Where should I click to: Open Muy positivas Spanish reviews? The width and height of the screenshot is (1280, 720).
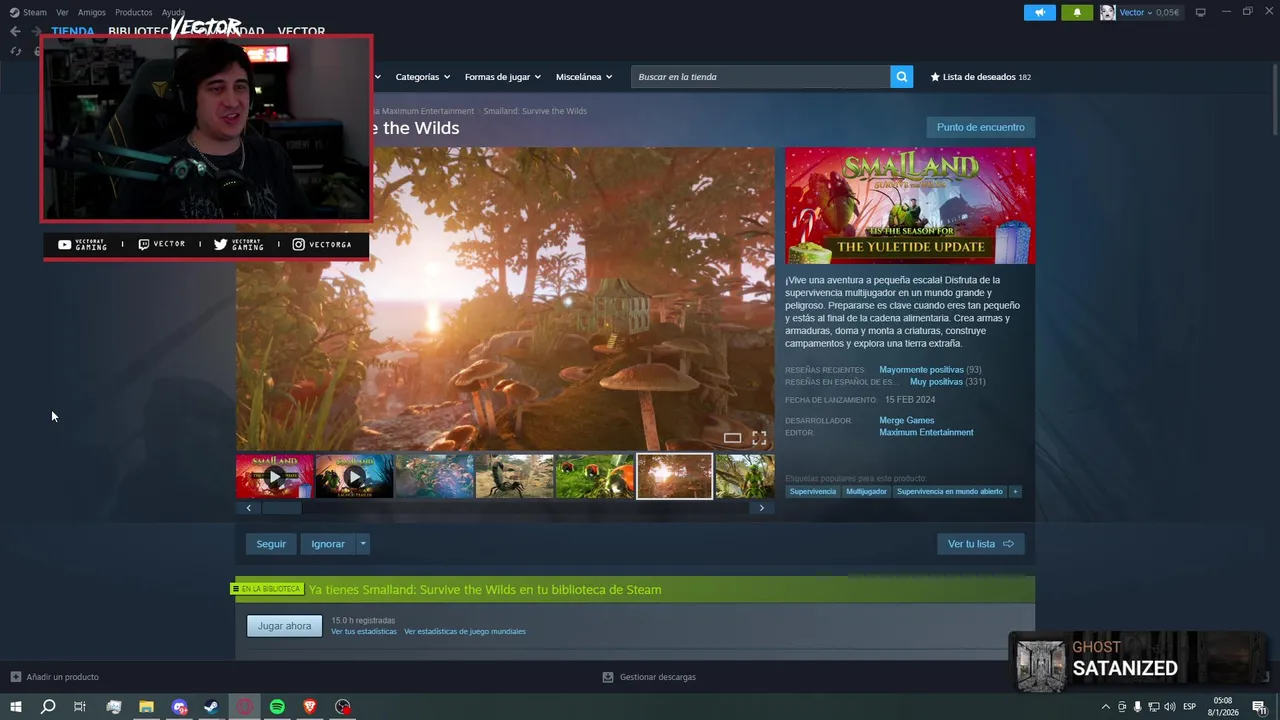point(936,382)
